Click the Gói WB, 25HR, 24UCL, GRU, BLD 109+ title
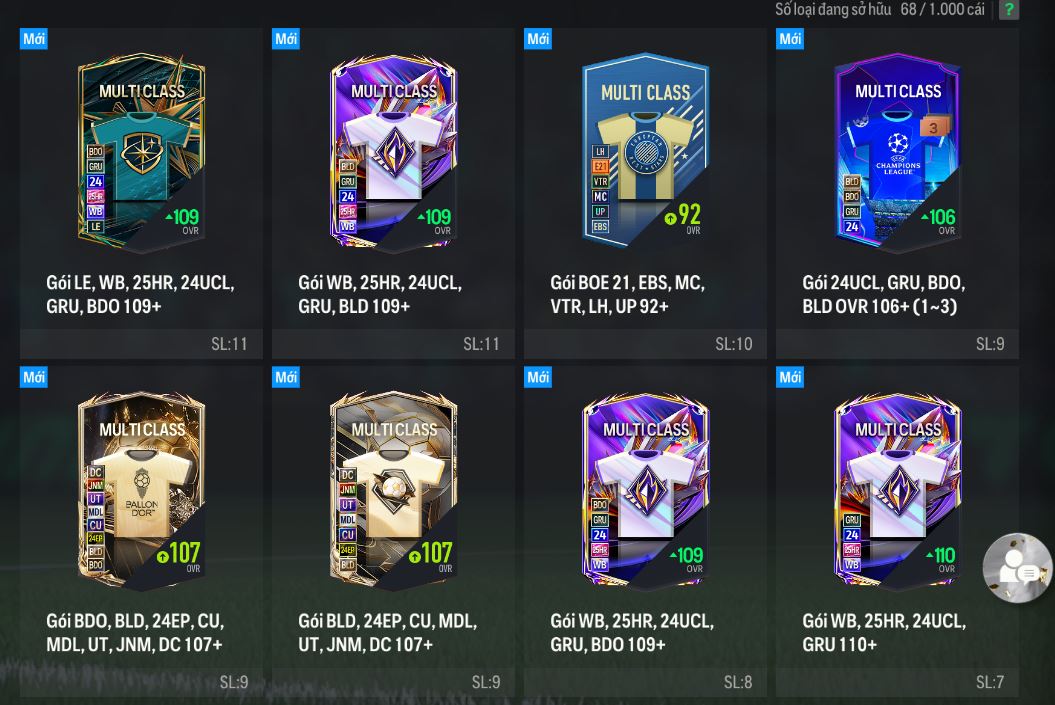1055x705 pixels. click(380, 294)
